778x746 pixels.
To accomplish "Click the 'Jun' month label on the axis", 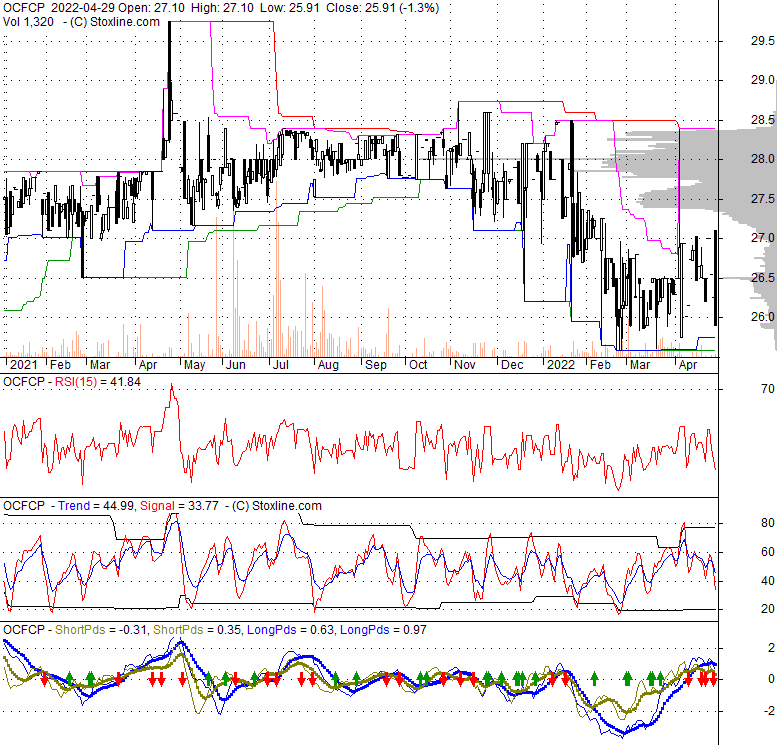I will click(x=236, y=365).
